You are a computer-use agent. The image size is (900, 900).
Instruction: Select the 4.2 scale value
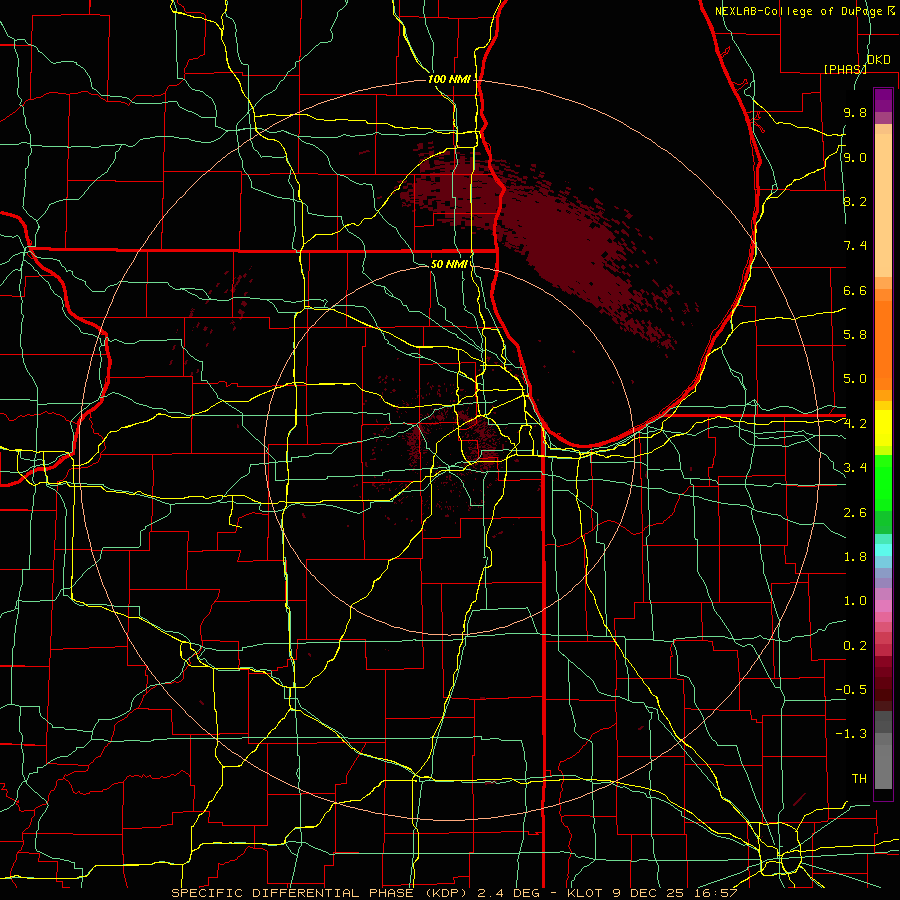855,424
